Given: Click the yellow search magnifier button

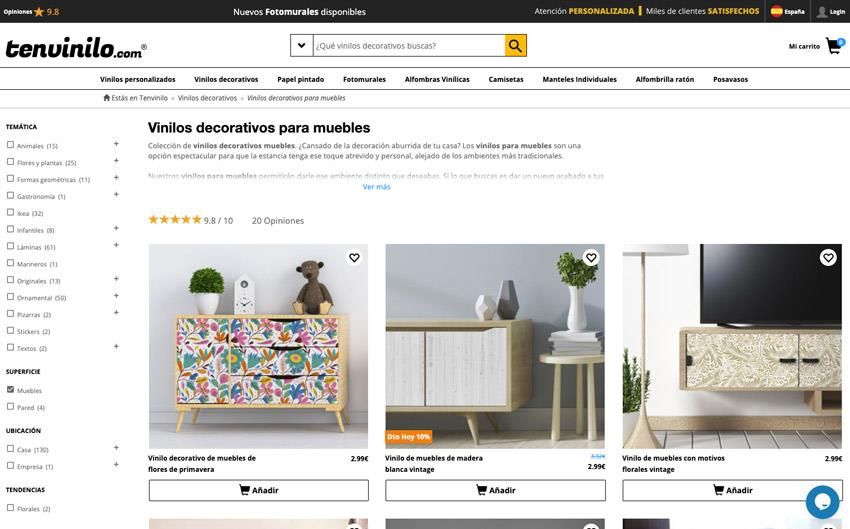Looking at the screenshot, I should [516, 46].
